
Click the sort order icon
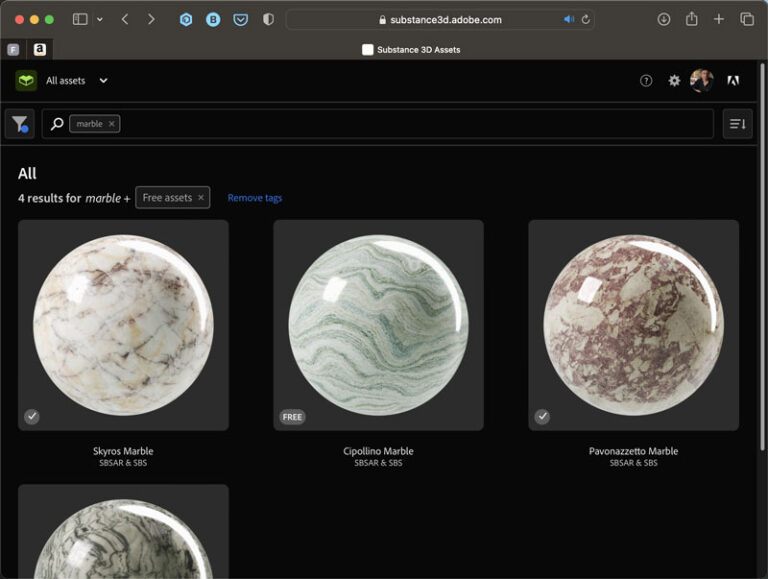click(737, 124)
